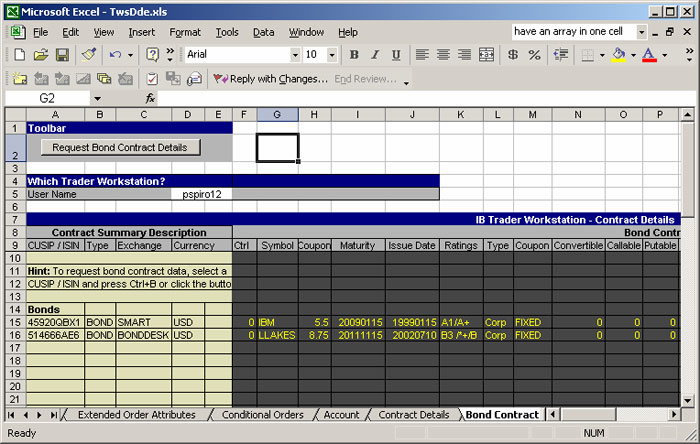700x444 pixels.
Task: Click in the formula bar input
Action: (426, 99)
